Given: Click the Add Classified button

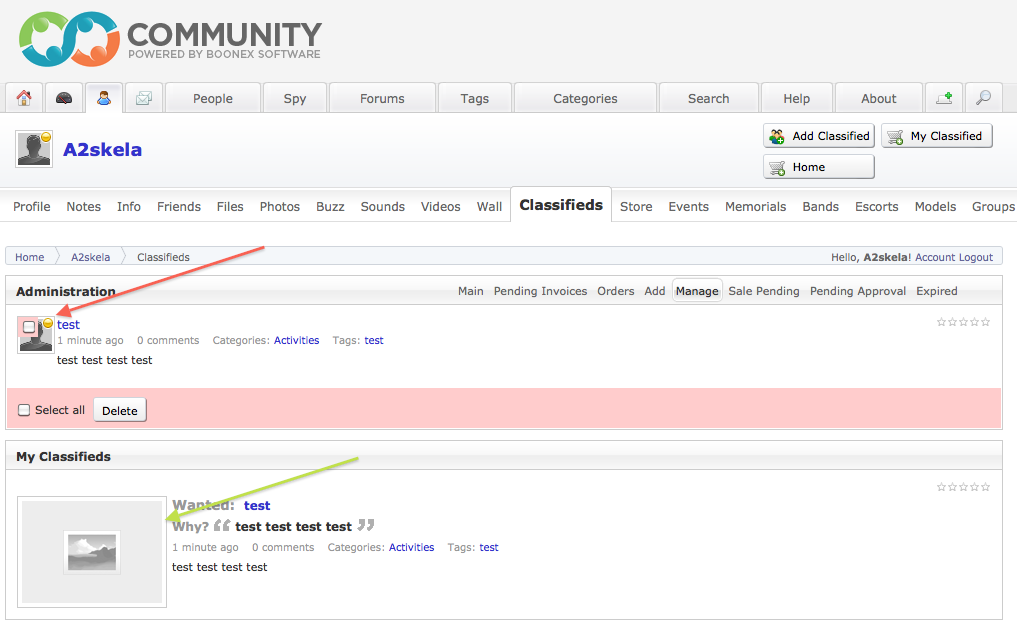Looking at the screenshot, I should [x=819, y=136].
